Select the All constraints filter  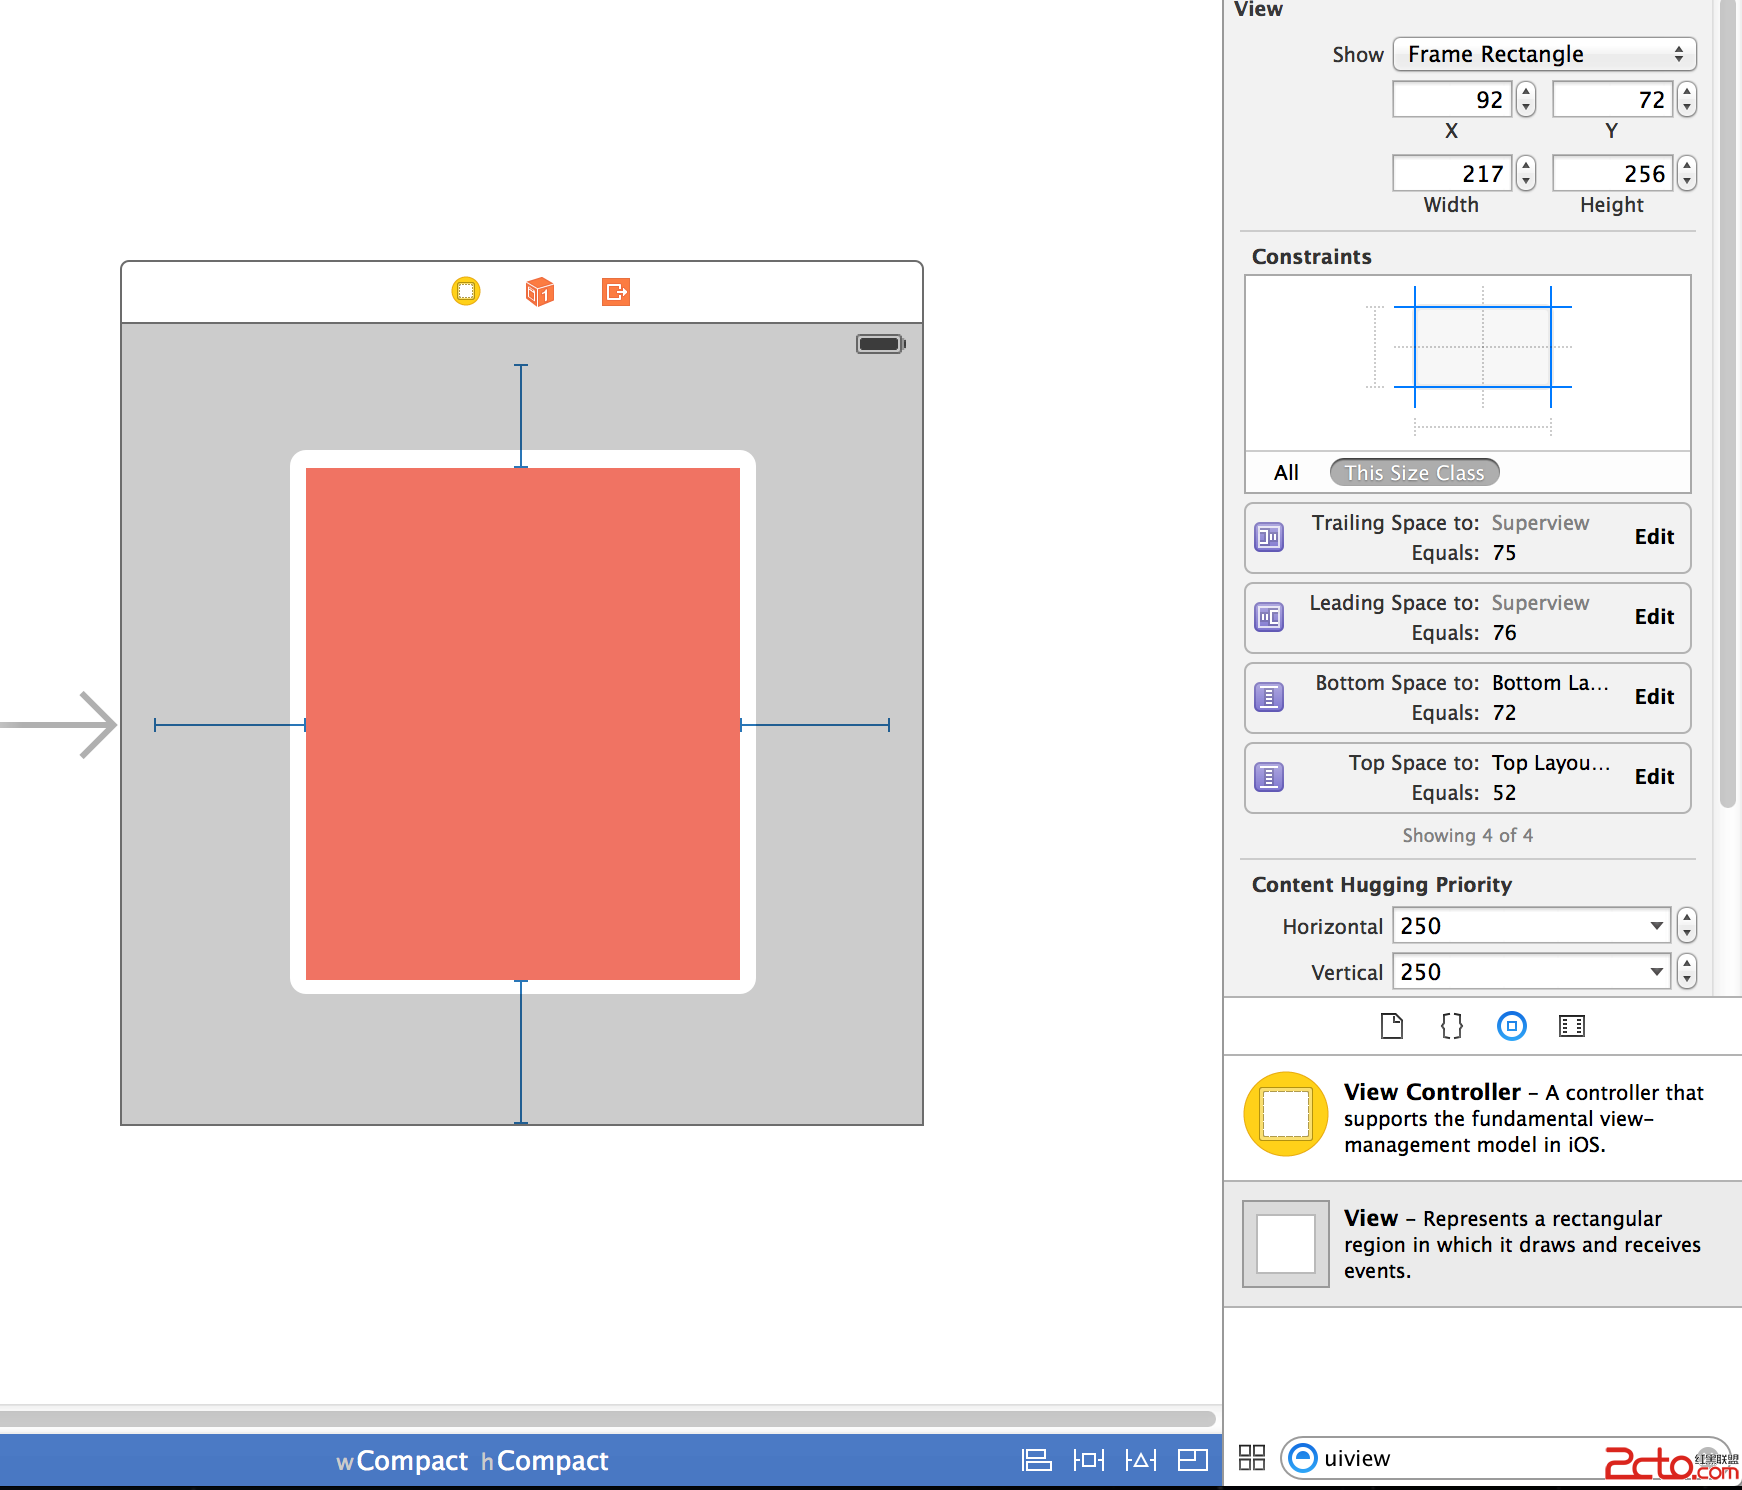coord(1286,473)
